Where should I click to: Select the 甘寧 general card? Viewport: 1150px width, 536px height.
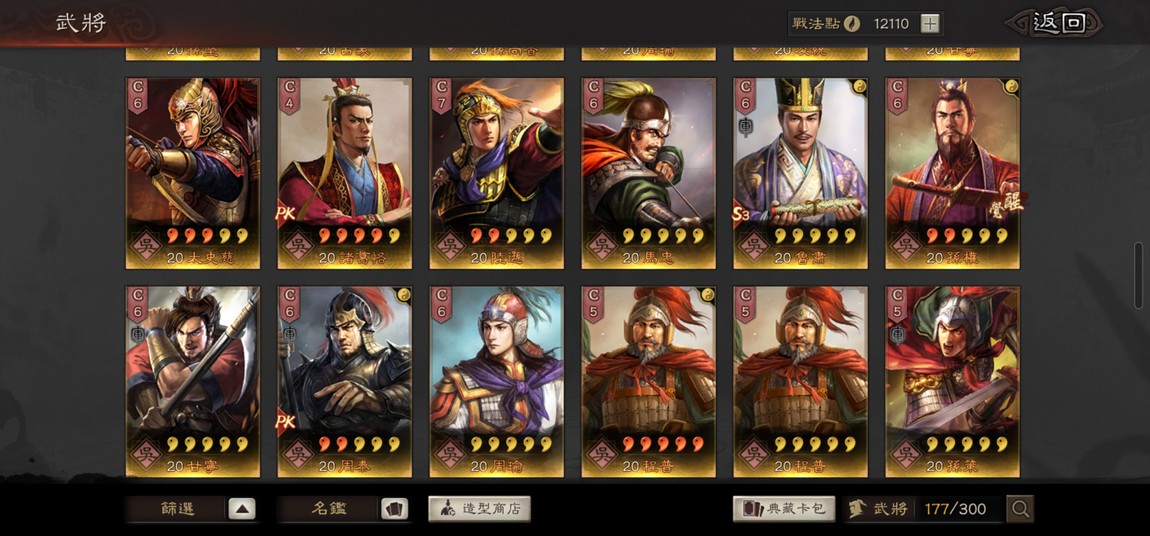pos(192,382)
